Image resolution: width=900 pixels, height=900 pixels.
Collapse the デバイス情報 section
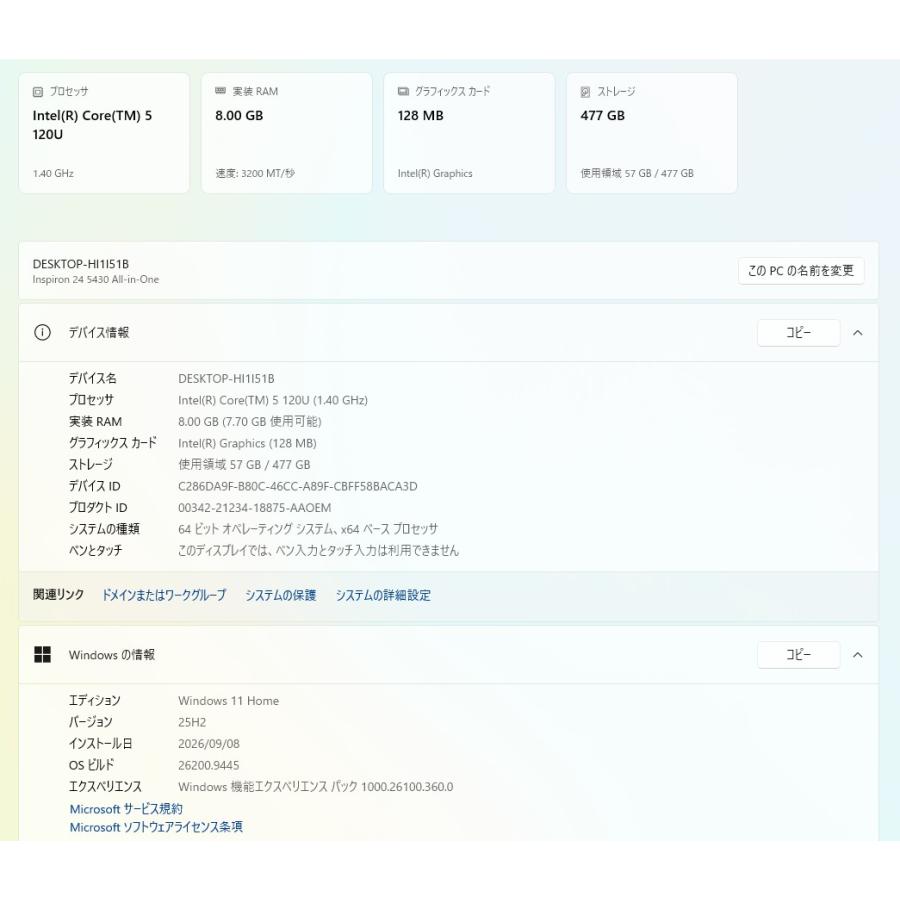point(858,333)
